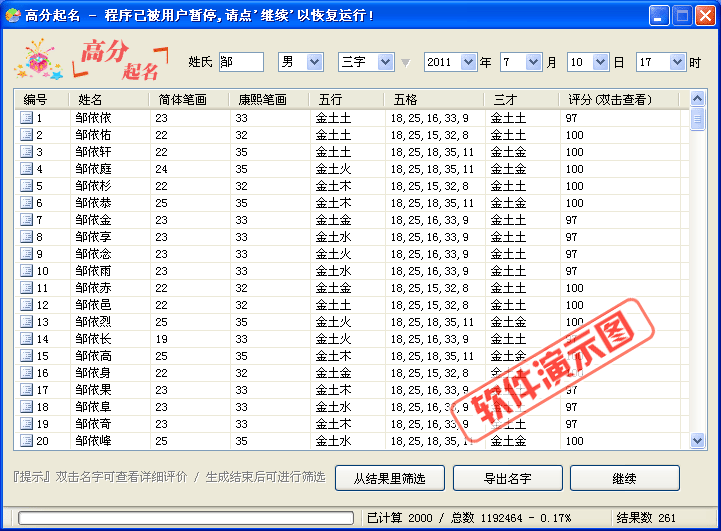This screenshot has width=721, height=531.
Task: Click the row icon for entry 10 邹依雨
Action: (27, 271)
